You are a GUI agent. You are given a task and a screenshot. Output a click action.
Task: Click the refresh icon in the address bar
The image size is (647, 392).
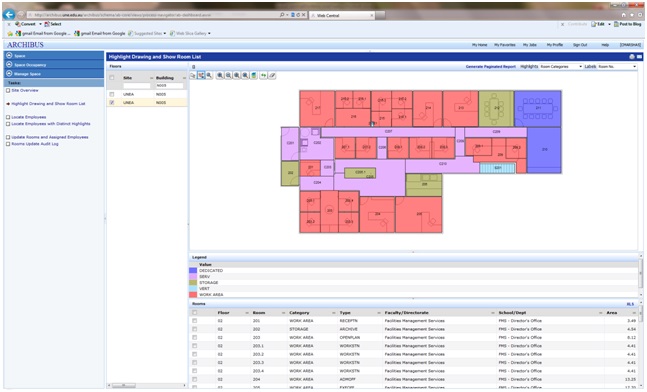[298, 15]
